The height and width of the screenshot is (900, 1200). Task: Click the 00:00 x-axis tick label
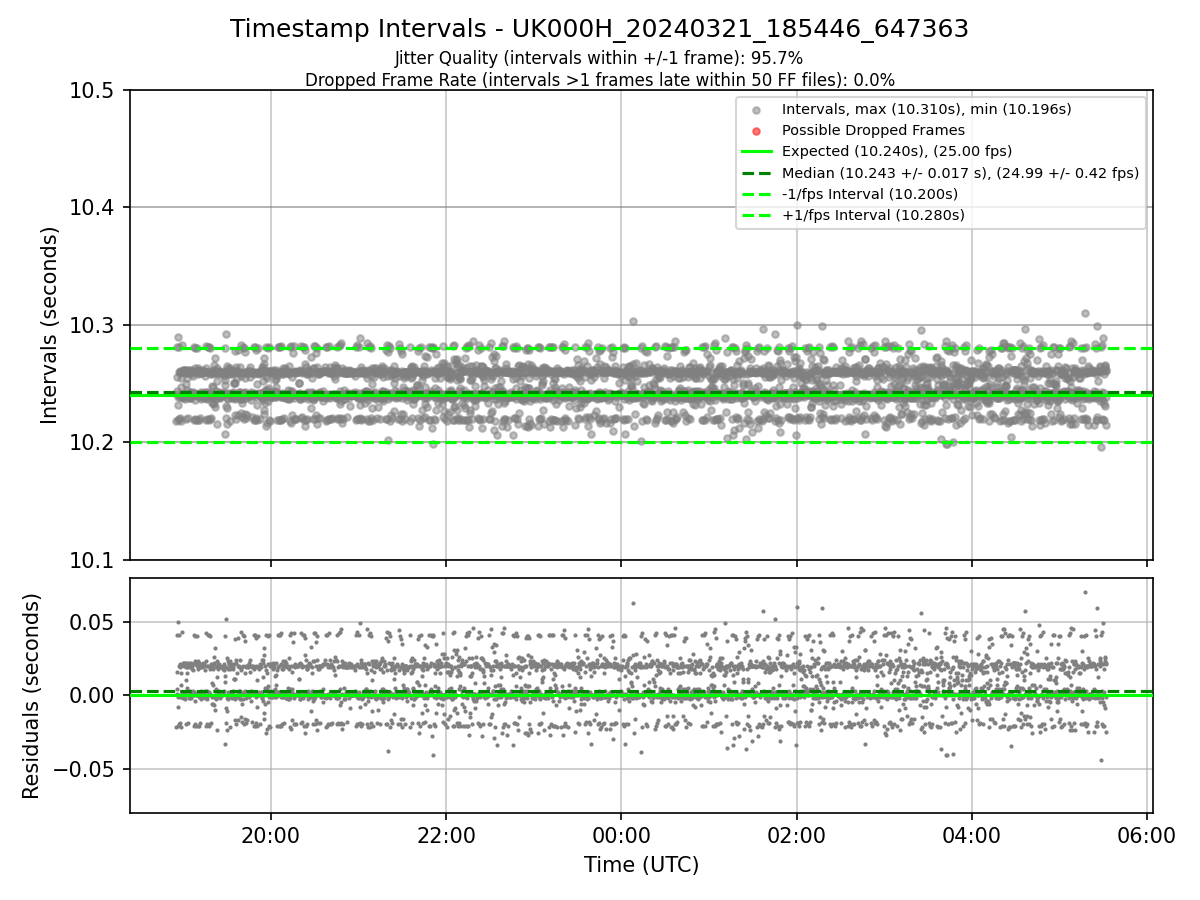click(x=621, y=834)
